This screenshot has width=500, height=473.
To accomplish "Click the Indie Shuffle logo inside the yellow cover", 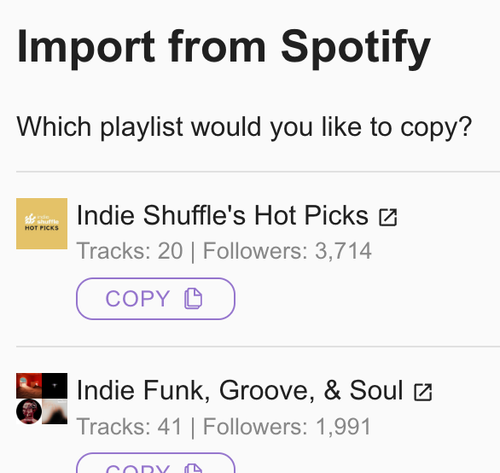I will (42, 222).
